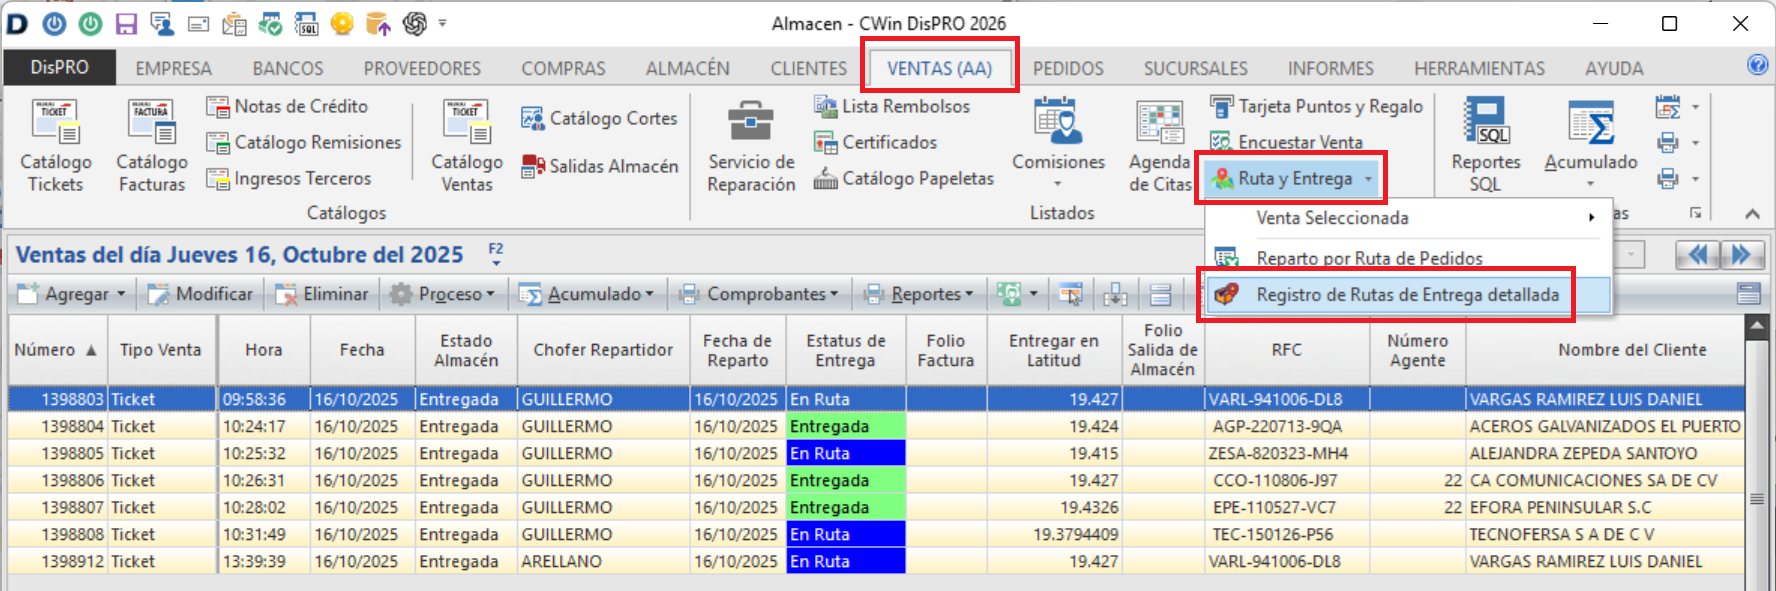Click the yellow sun-like circle icon
The height and width of the screenshot is (591, 1776).
coord(342,23)
